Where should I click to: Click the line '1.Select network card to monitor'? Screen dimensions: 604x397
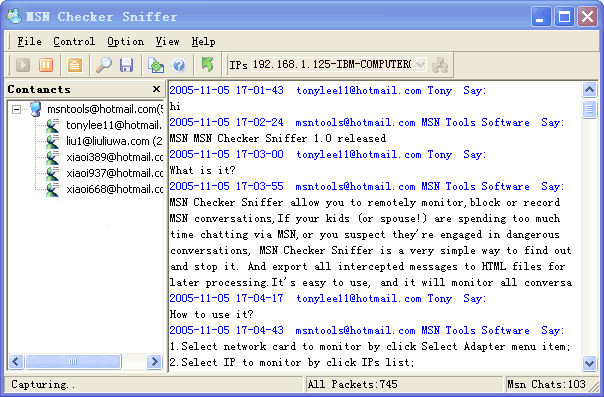point(370,346)
